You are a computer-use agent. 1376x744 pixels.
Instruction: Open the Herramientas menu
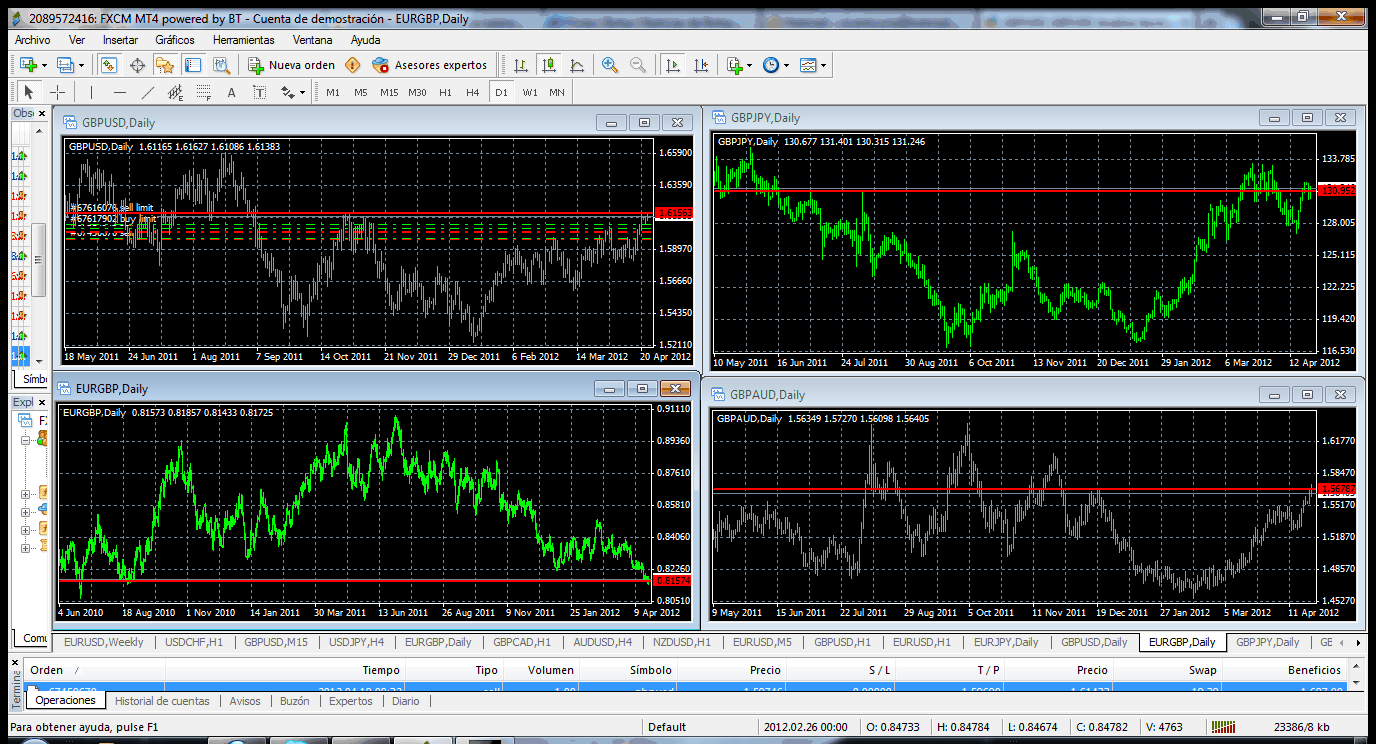tap(243, 40)
